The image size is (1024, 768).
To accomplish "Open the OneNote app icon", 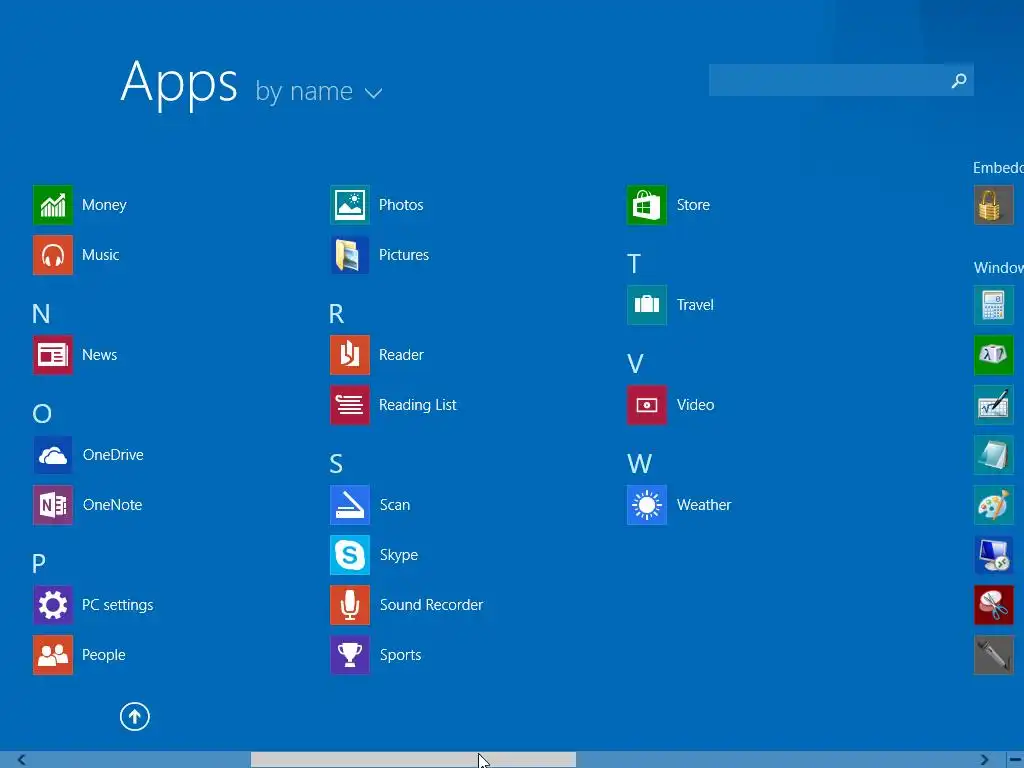I will pos(53,505).
